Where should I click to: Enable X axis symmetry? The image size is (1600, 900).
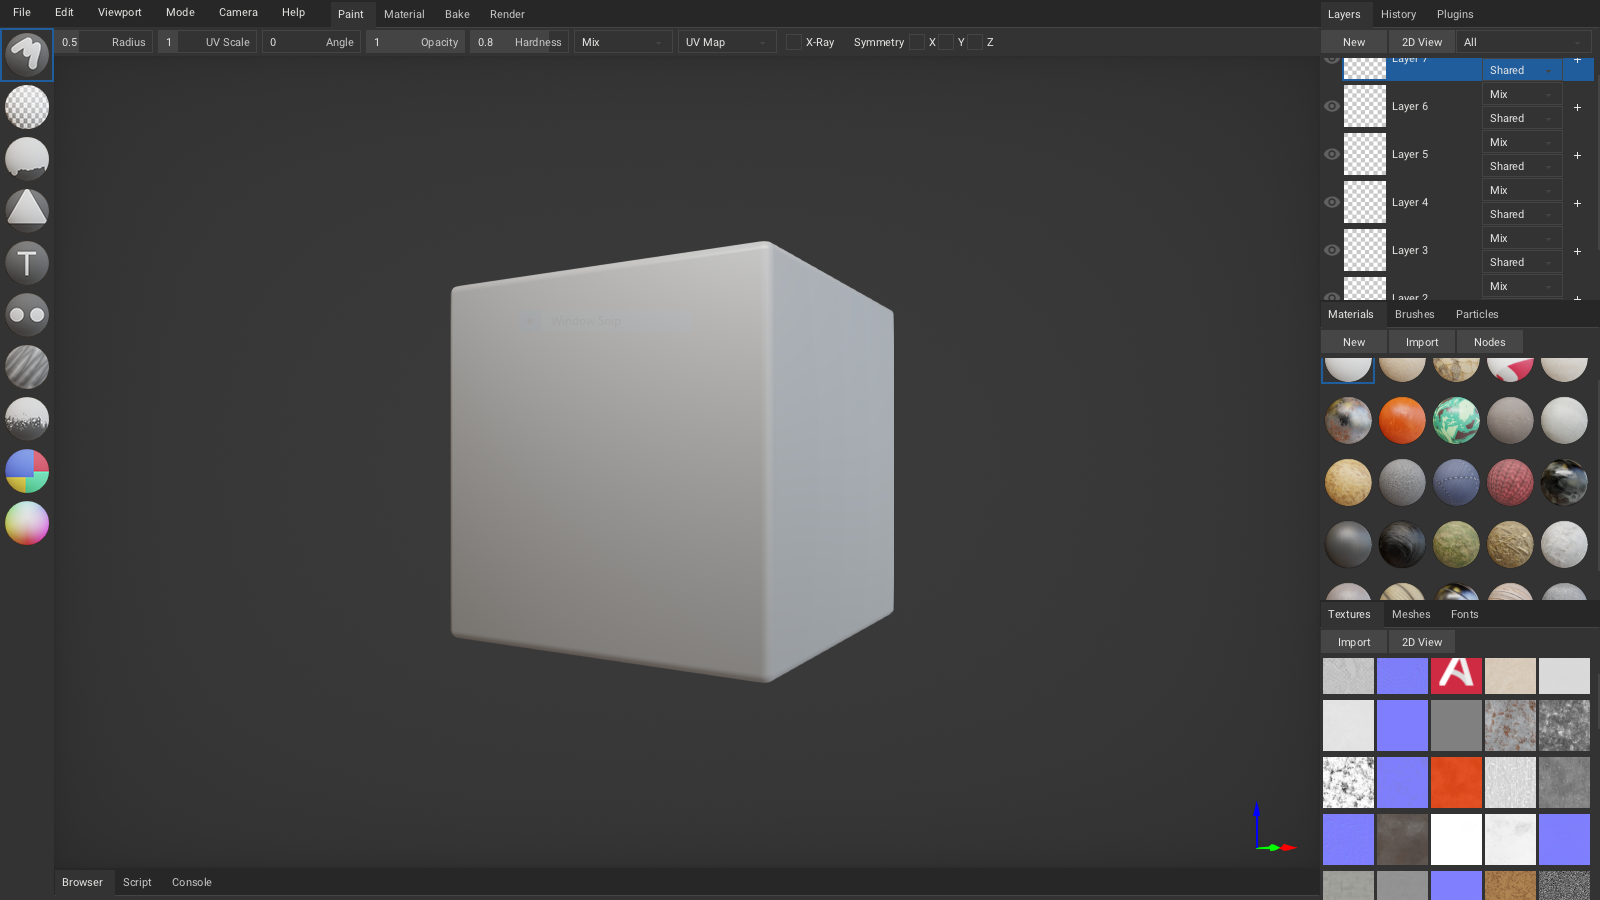pyautogui.click(x=917, y=42)
